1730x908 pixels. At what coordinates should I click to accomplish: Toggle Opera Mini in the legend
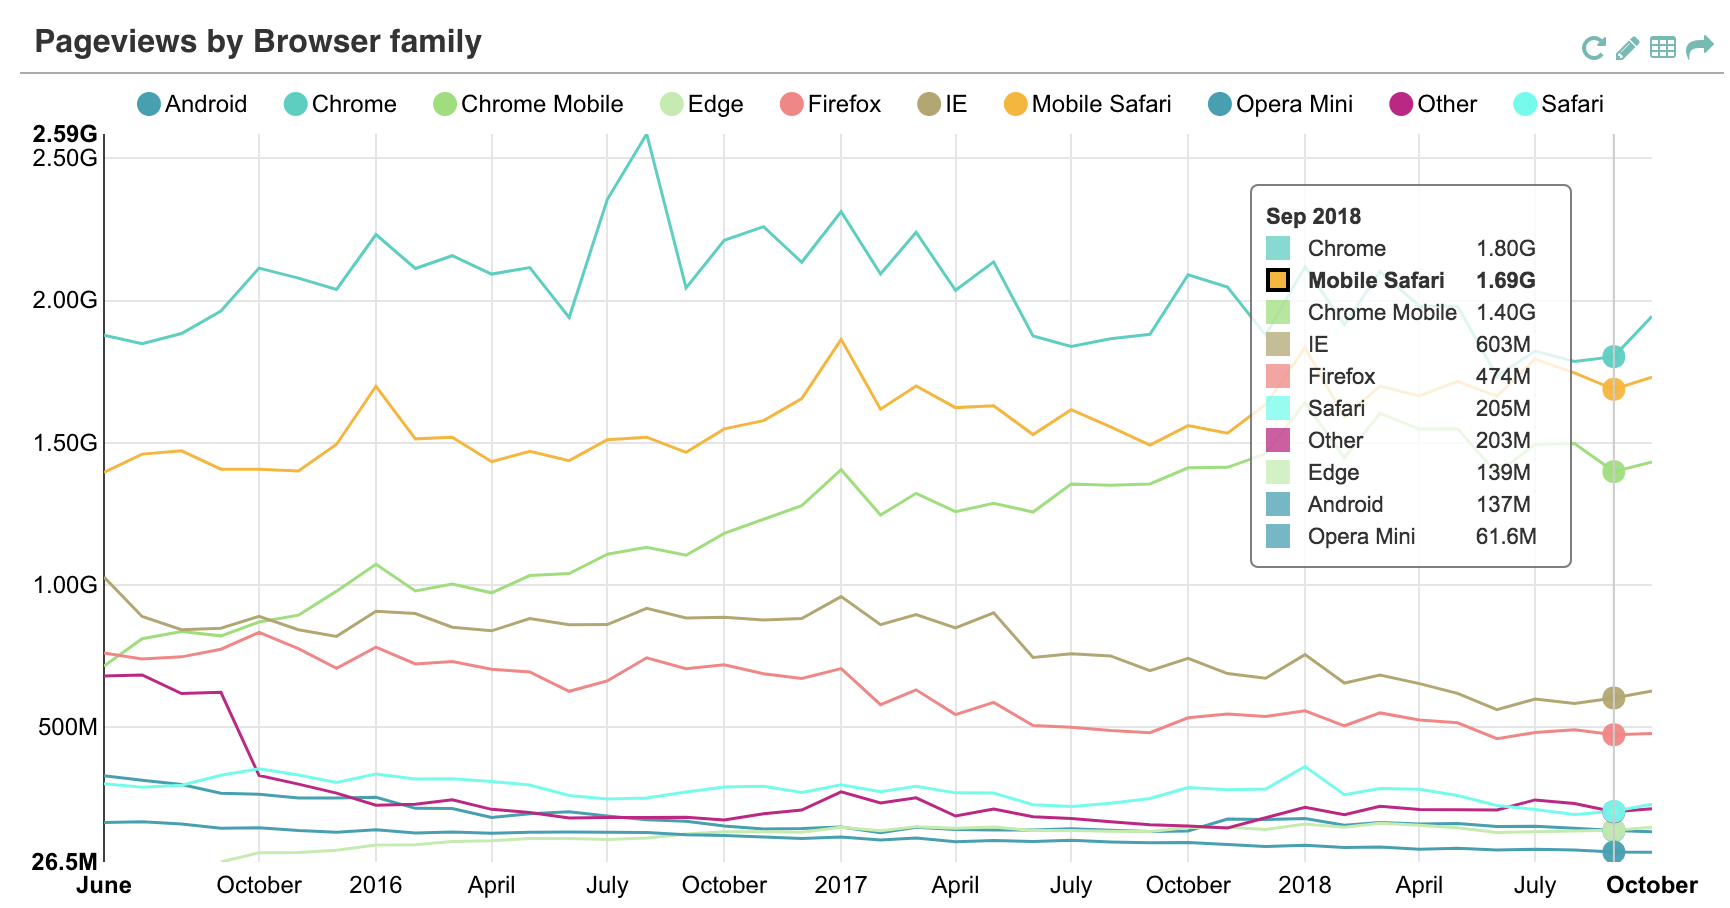1280,104
